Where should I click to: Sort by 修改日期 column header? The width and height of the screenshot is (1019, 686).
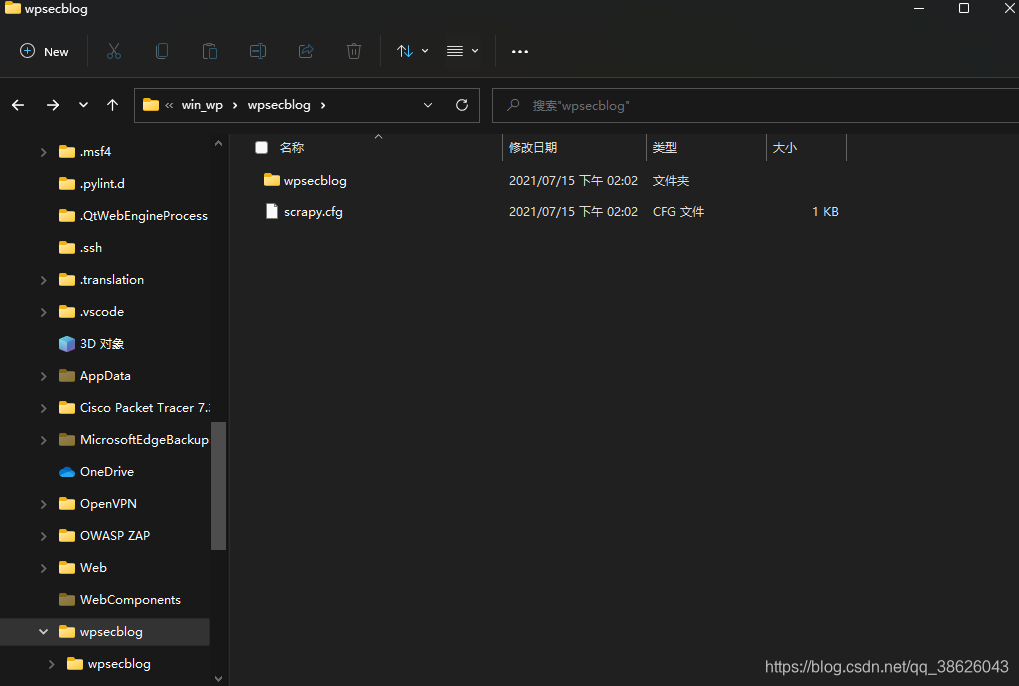coord(533,148)
